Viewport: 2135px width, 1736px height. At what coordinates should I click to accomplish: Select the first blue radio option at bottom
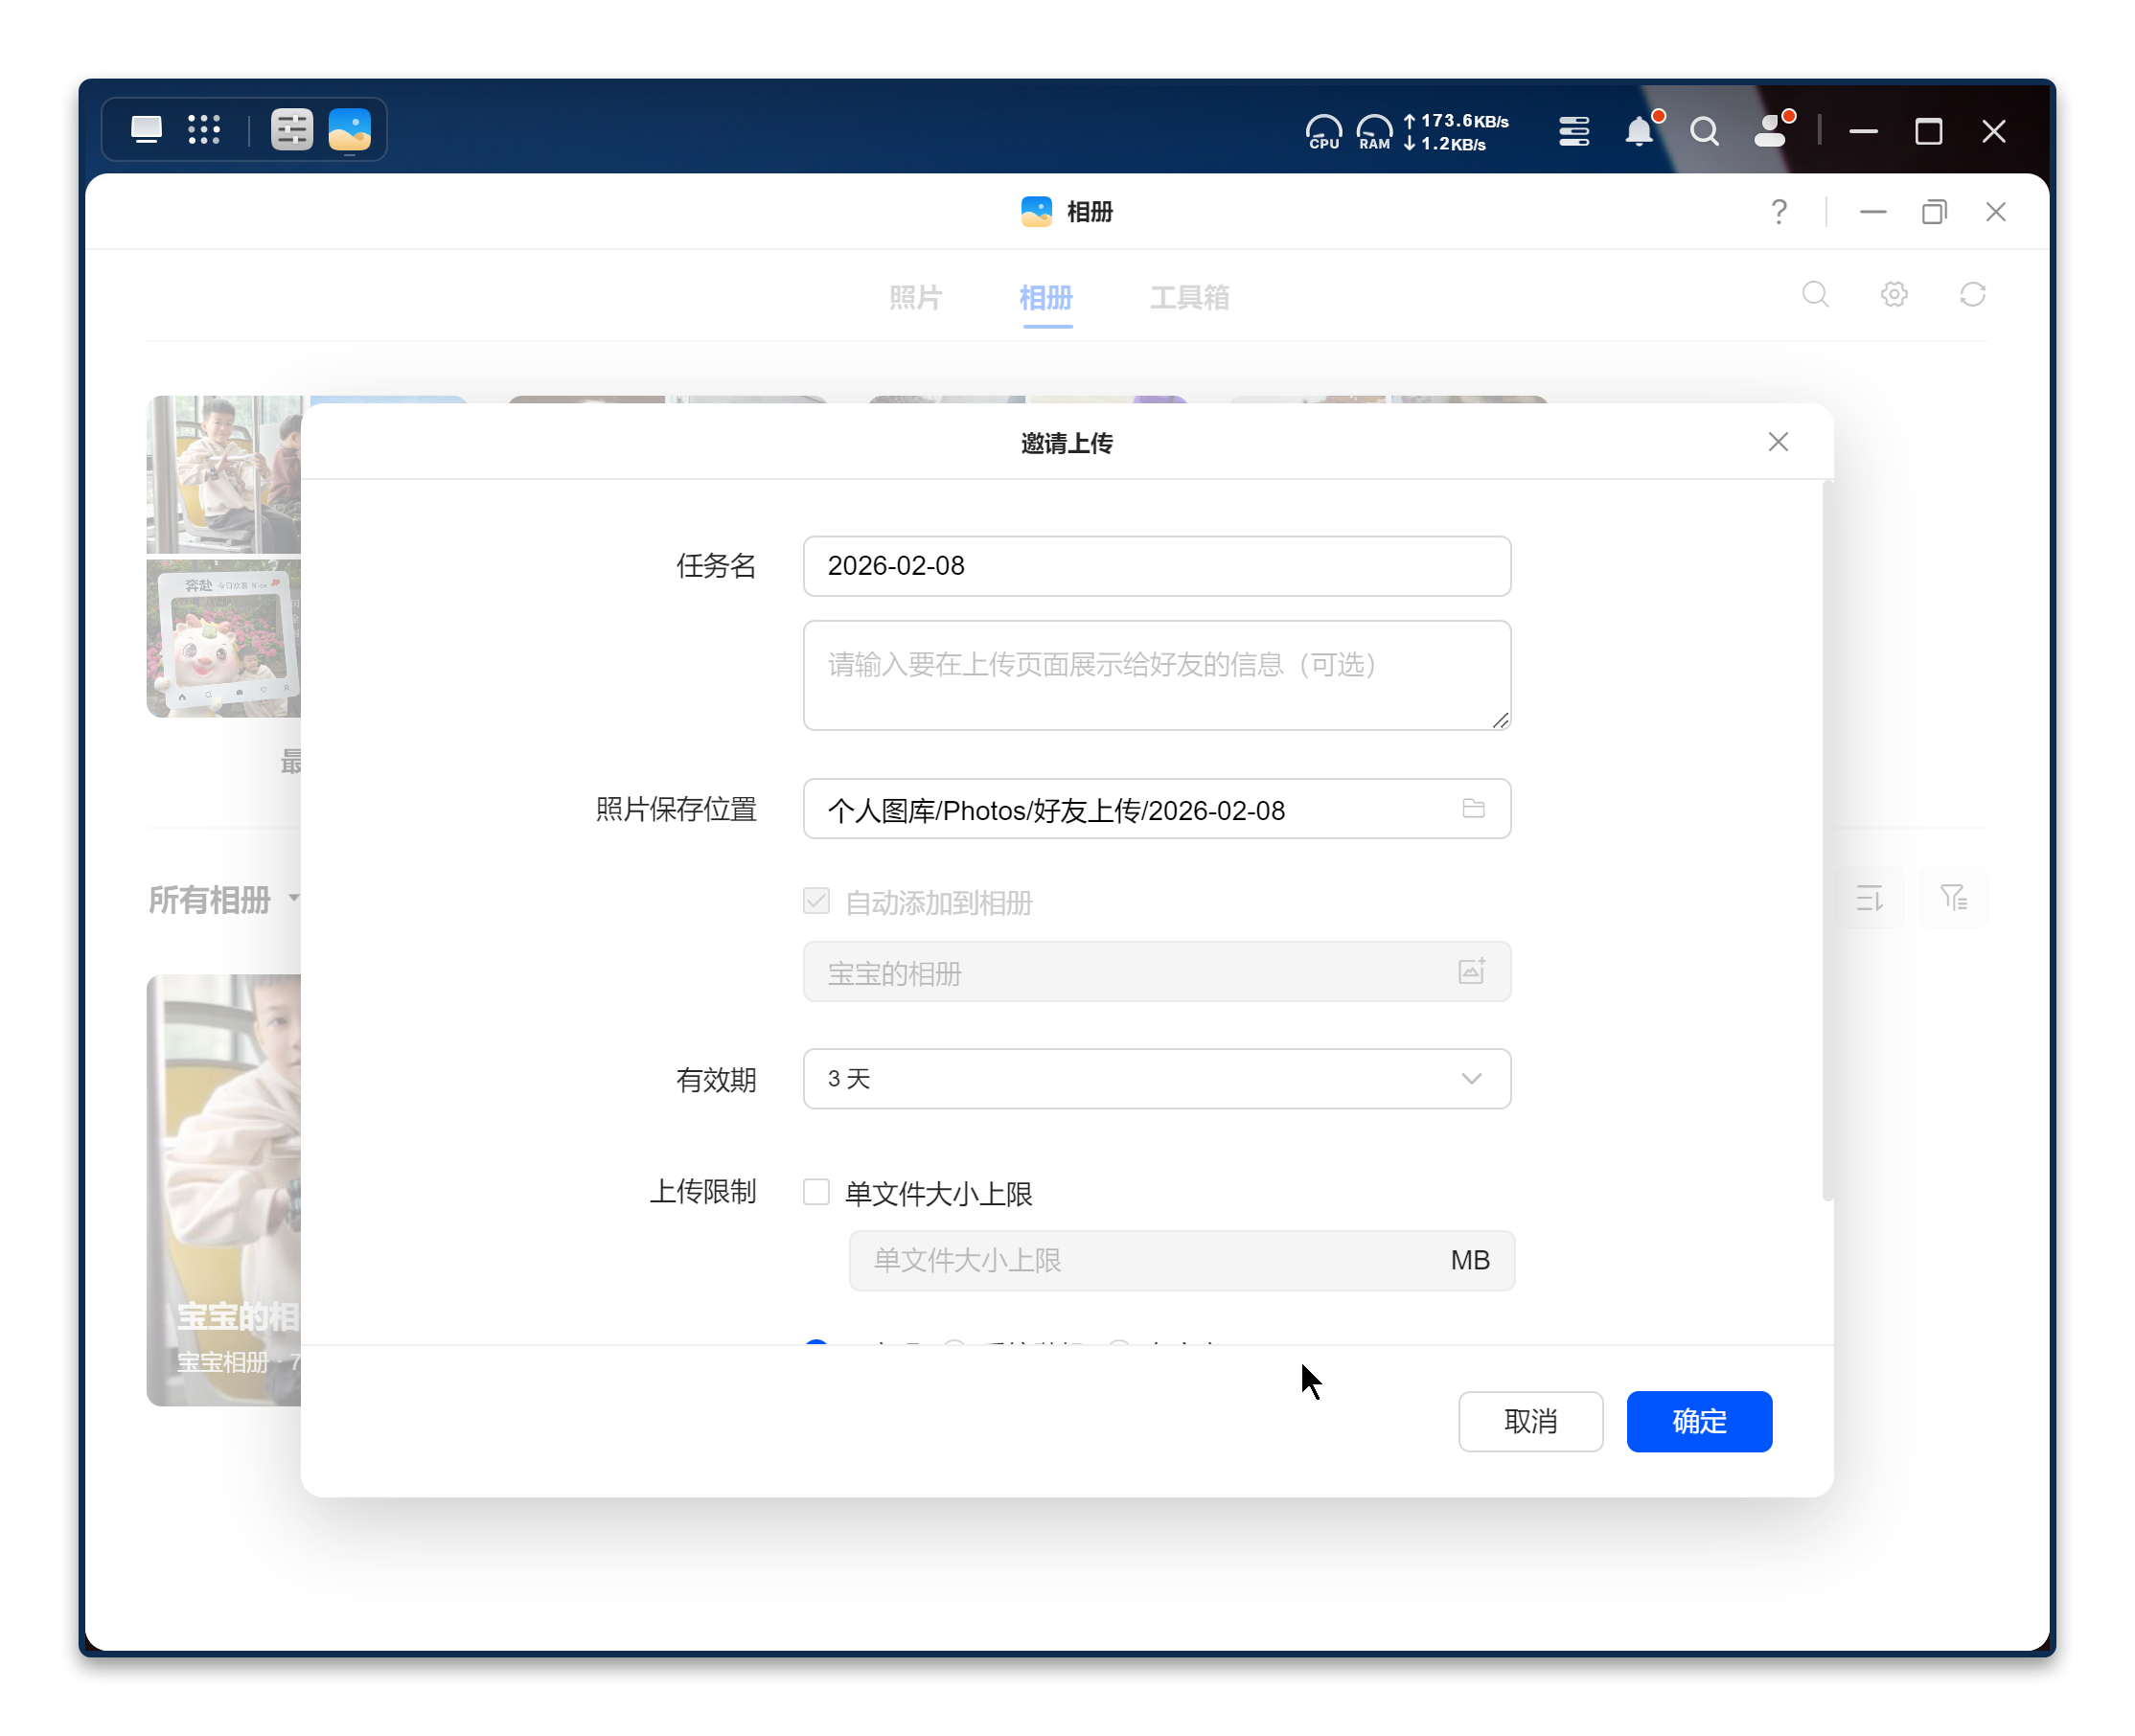(x=816, y=1342)
